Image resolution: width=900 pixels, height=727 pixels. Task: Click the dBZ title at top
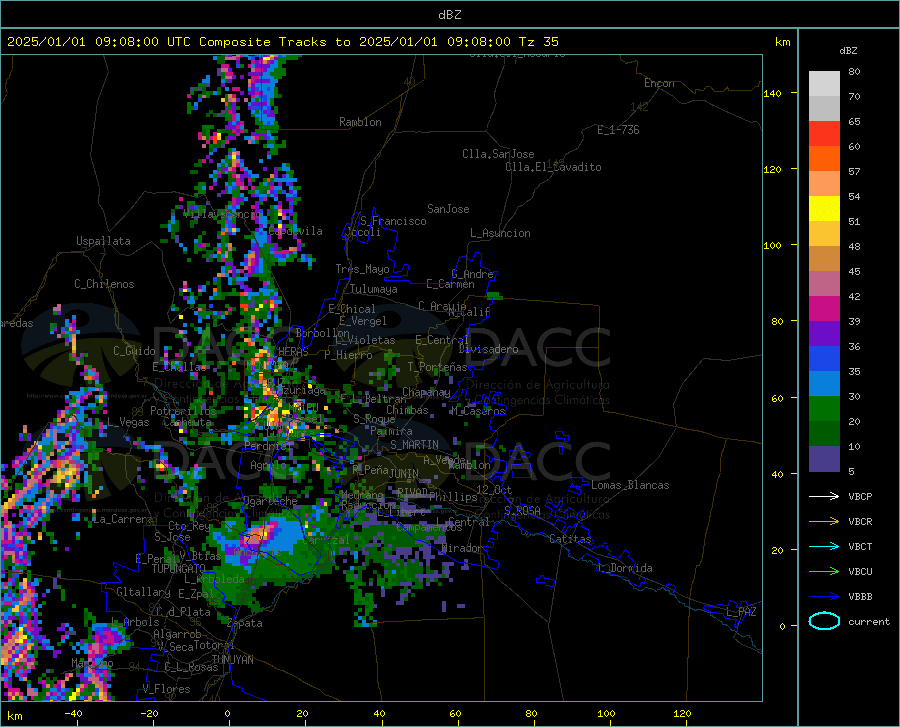[449, 15]
